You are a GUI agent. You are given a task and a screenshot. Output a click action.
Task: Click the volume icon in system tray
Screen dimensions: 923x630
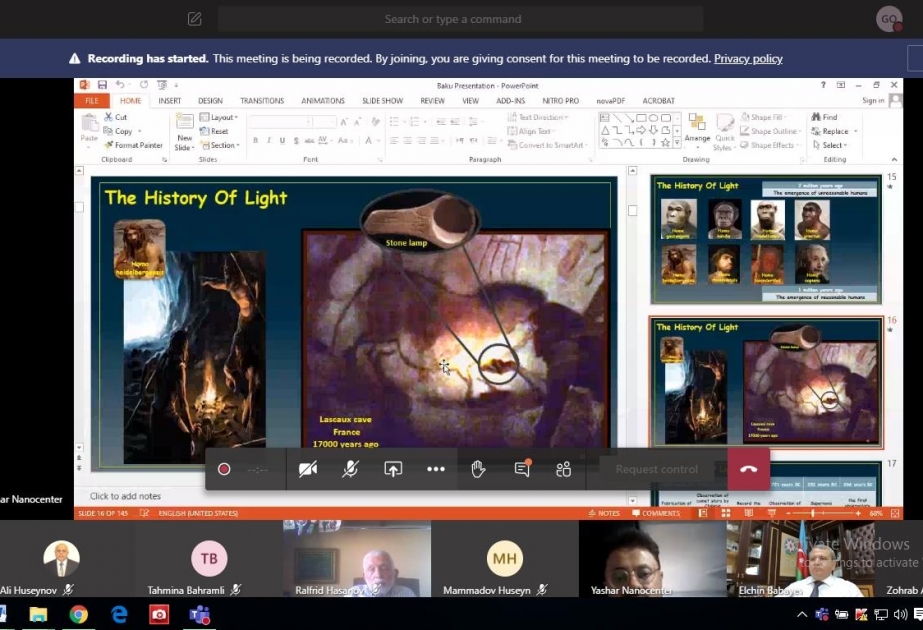(899, 615)
